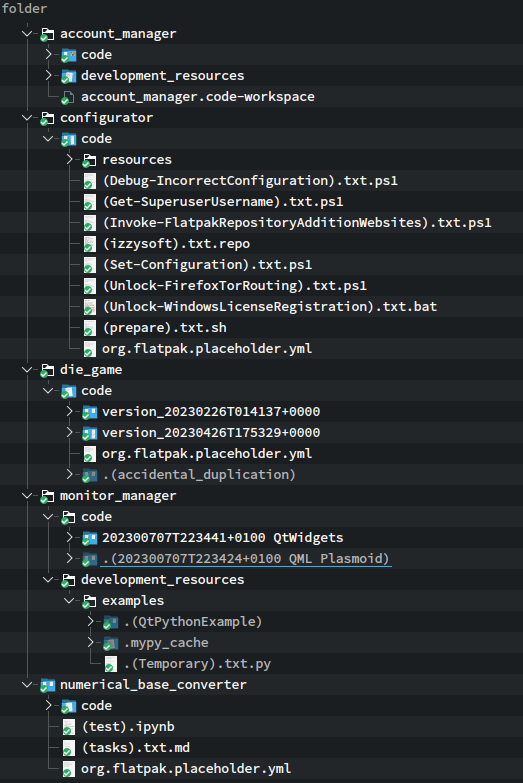Click the (test).ipynb file icon
This screenshot has width=523, height=783.
pyautogui.click(x=68, y=727)
